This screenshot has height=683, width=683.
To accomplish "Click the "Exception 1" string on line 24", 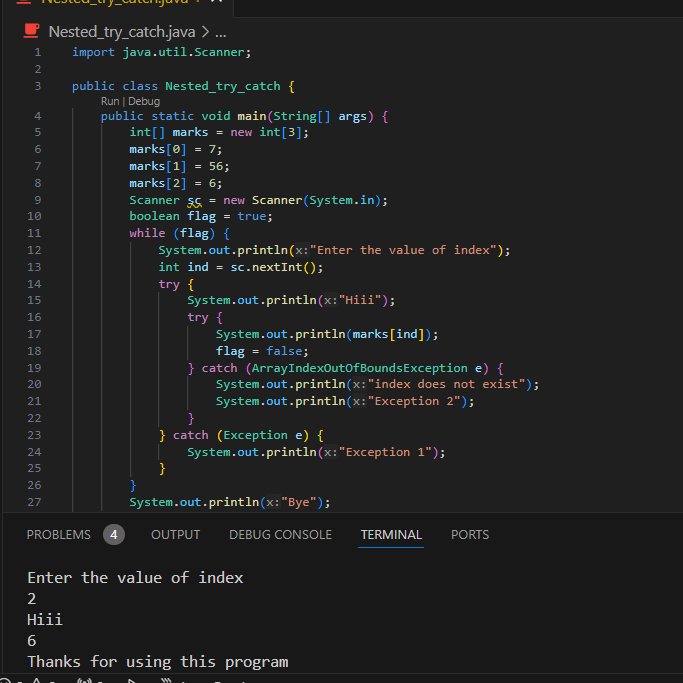I will pos(385,452).
